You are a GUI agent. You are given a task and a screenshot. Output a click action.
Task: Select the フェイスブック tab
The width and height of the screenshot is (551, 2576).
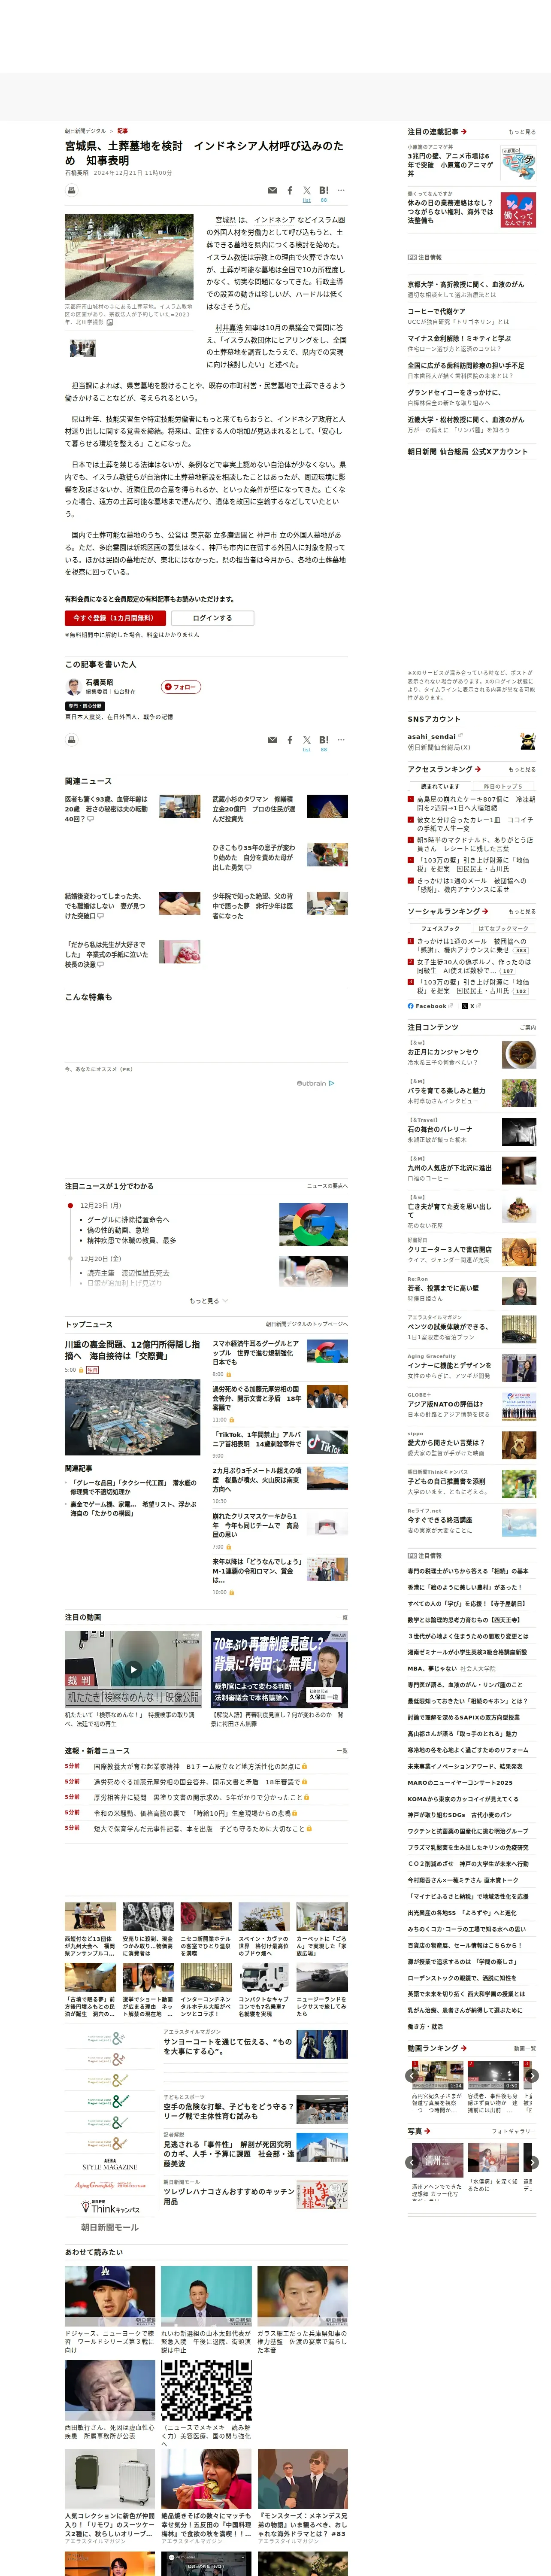[x=440, y=928]
